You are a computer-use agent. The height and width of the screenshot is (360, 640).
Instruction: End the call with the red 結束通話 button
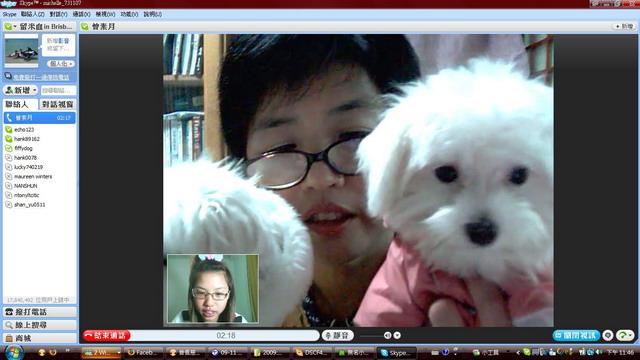107,336
